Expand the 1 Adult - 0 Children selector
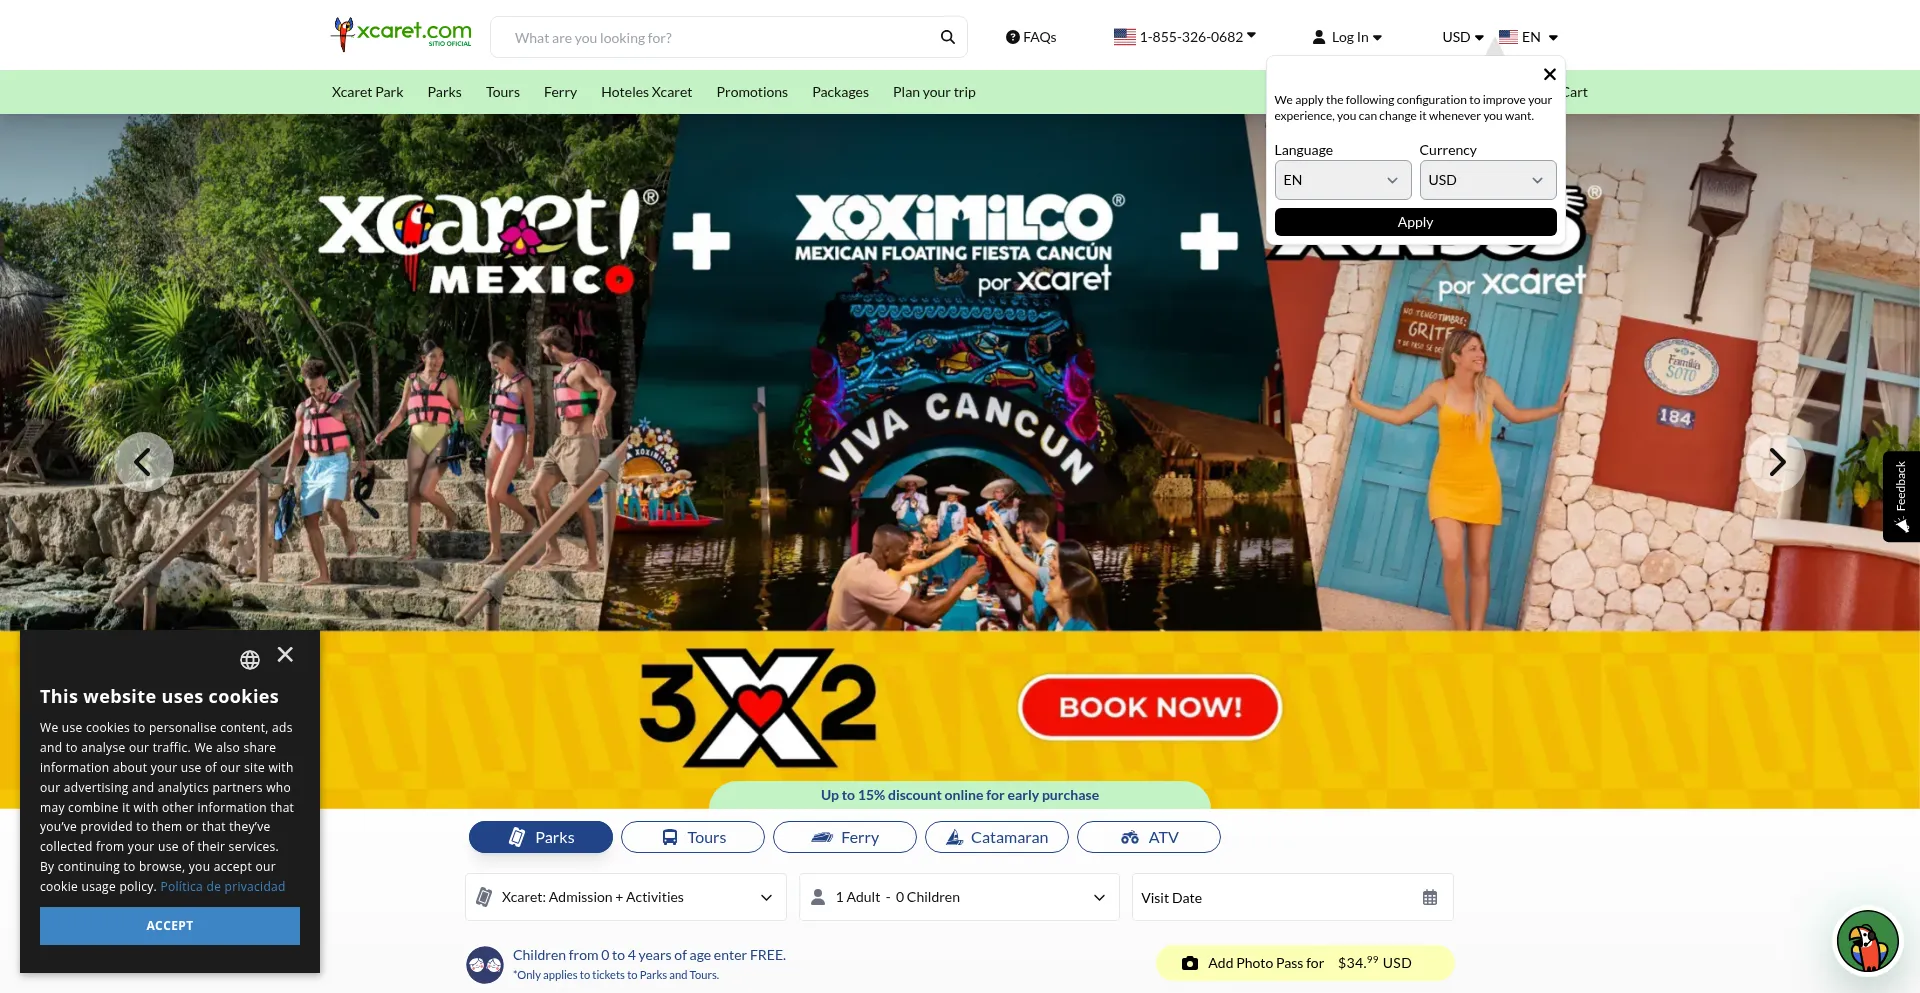 click(x=959, y=897)
